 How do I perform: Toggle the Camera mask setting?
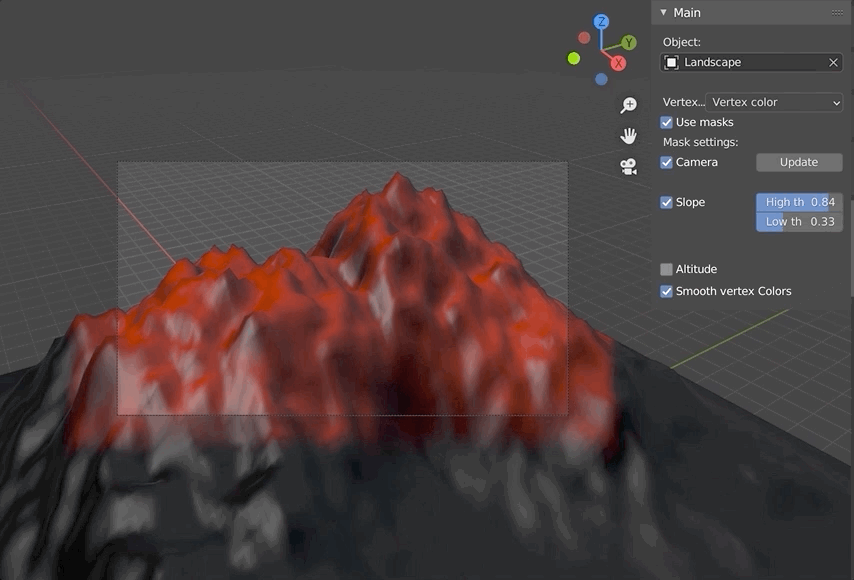(x=666, y=161)
